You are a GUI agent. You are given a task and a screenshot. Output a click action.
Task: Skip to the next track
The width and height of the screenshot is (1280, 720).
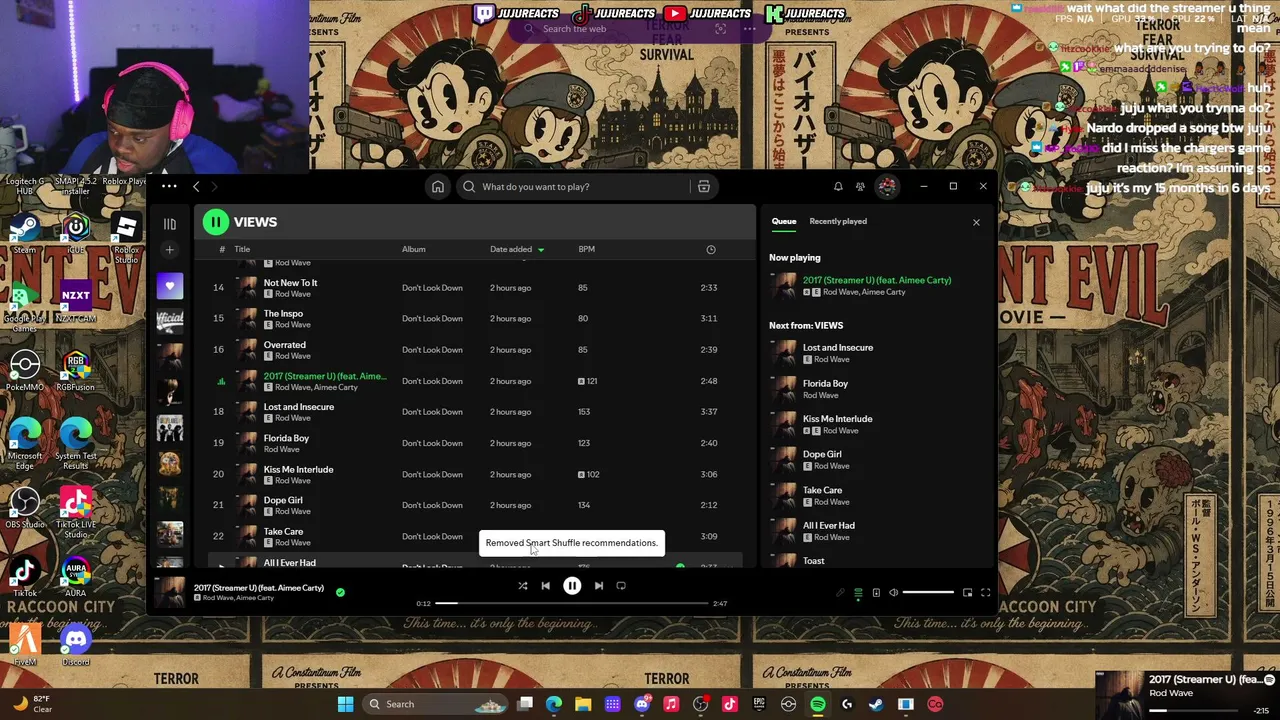pos(598,586)
